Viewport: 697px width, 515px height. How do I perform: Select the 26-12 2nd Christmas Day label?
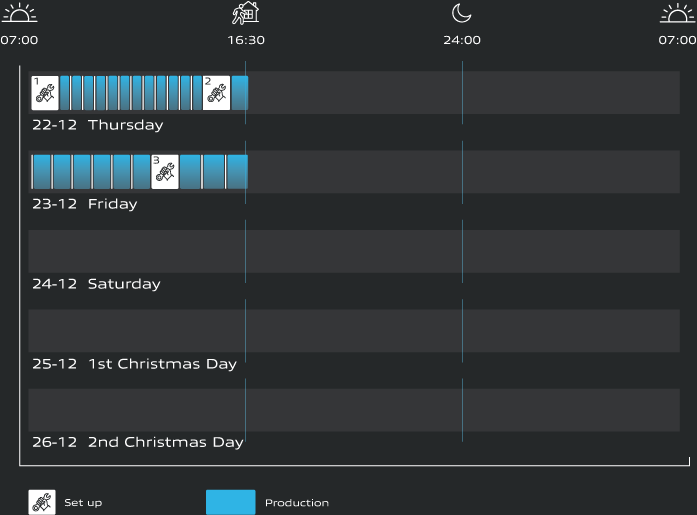tap(137, 442)
